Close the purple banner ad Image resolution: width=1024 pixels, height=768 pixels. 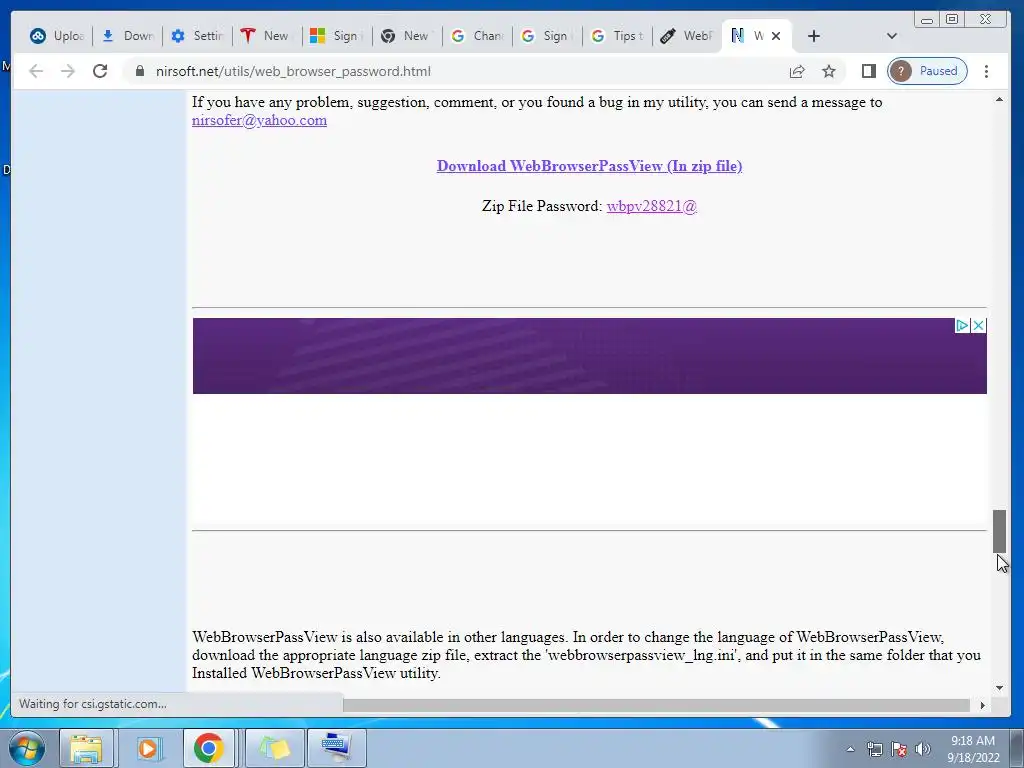pyautogui.click(x=978, y=325)
